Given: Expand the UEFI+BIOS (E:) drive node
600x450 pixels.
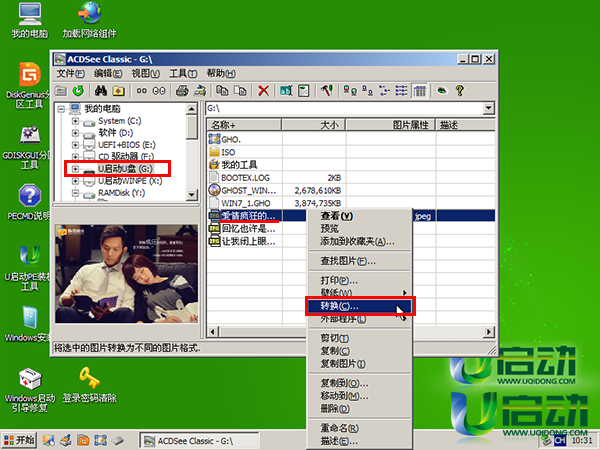Looking at the screenshot, I should (x=75, y=145).
